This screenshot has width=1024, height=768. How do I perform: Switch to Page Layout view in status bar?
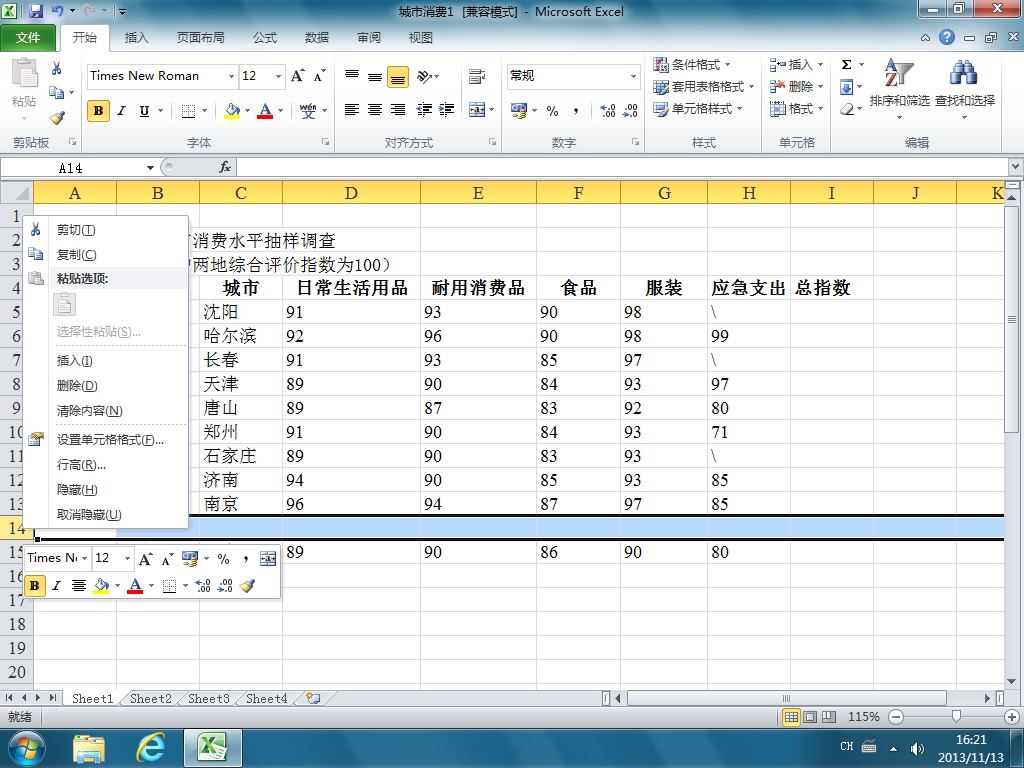click(810, 716)
